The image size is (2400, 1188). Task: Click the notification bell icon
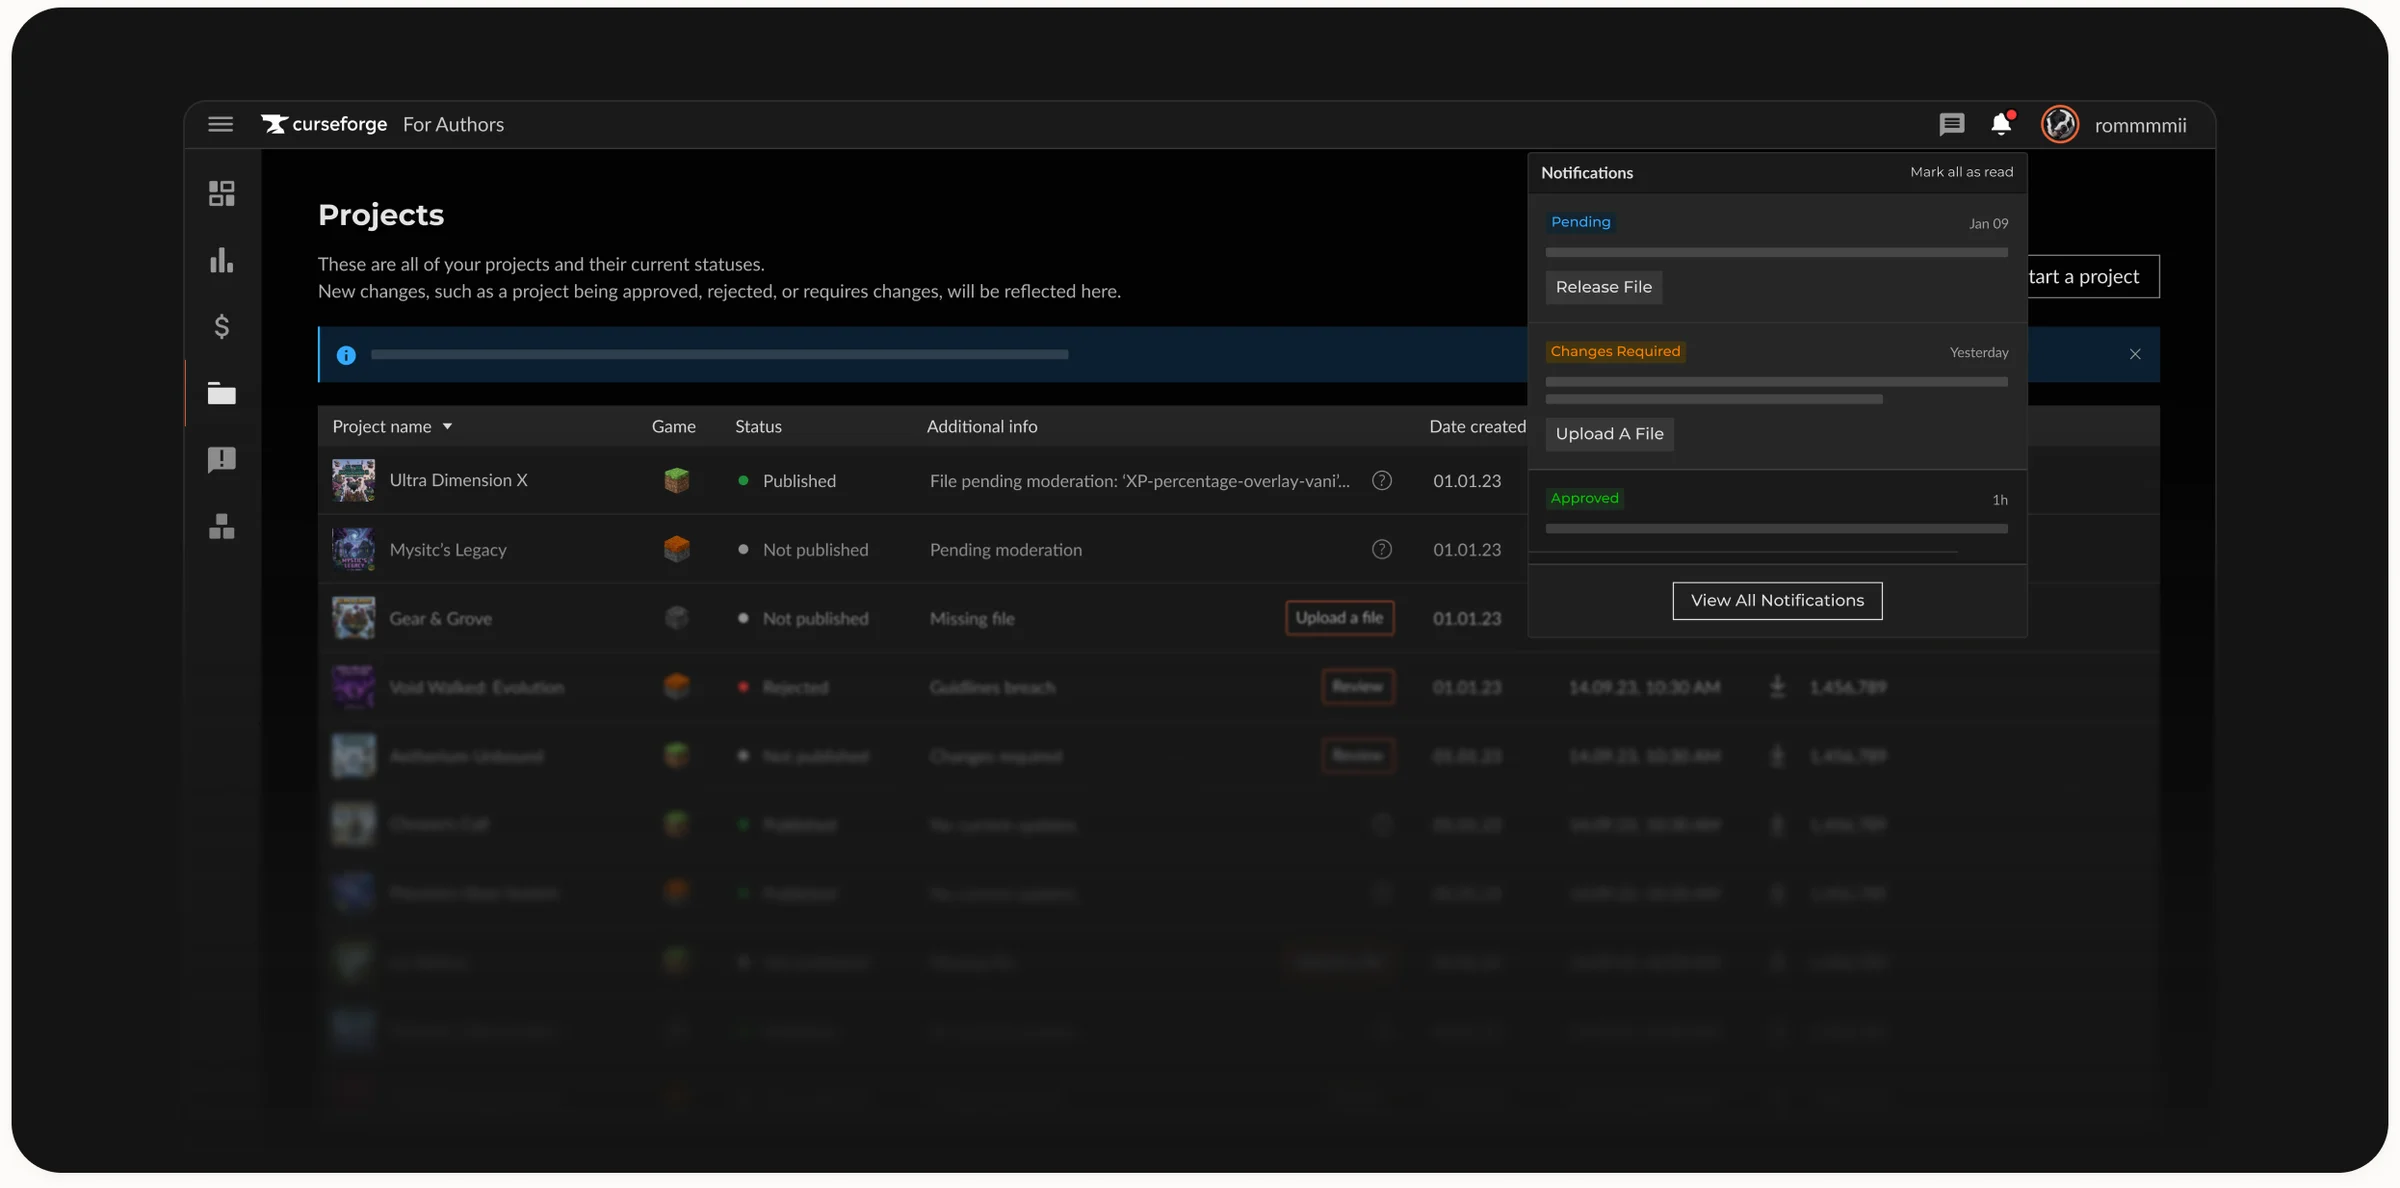click(2001, 123)
